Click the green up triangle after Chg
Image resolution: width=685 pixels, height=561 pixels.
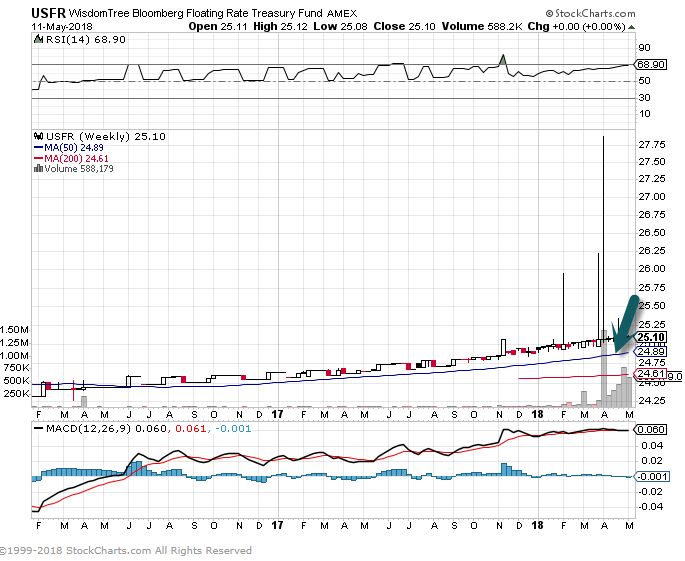631,27
